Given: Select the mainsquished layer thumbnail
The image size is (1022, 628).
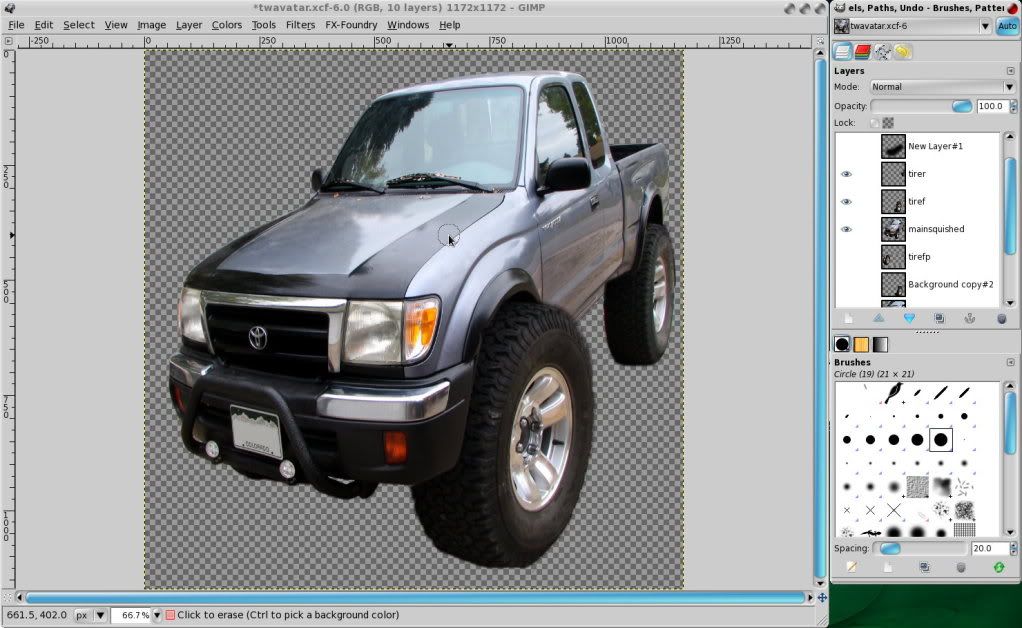Looking at the screenshot, I should pyautogui.click(x=893, y=229).
